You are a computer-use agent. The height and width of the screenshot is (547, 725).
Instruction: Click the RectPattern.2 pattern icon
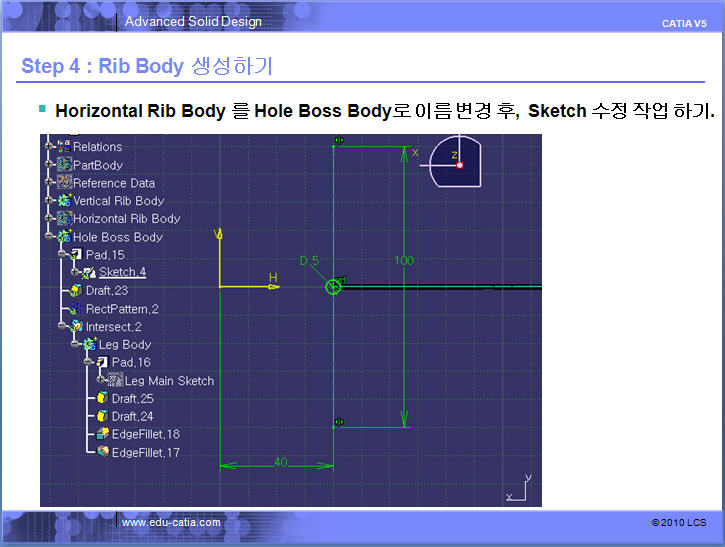pos(76,309)
